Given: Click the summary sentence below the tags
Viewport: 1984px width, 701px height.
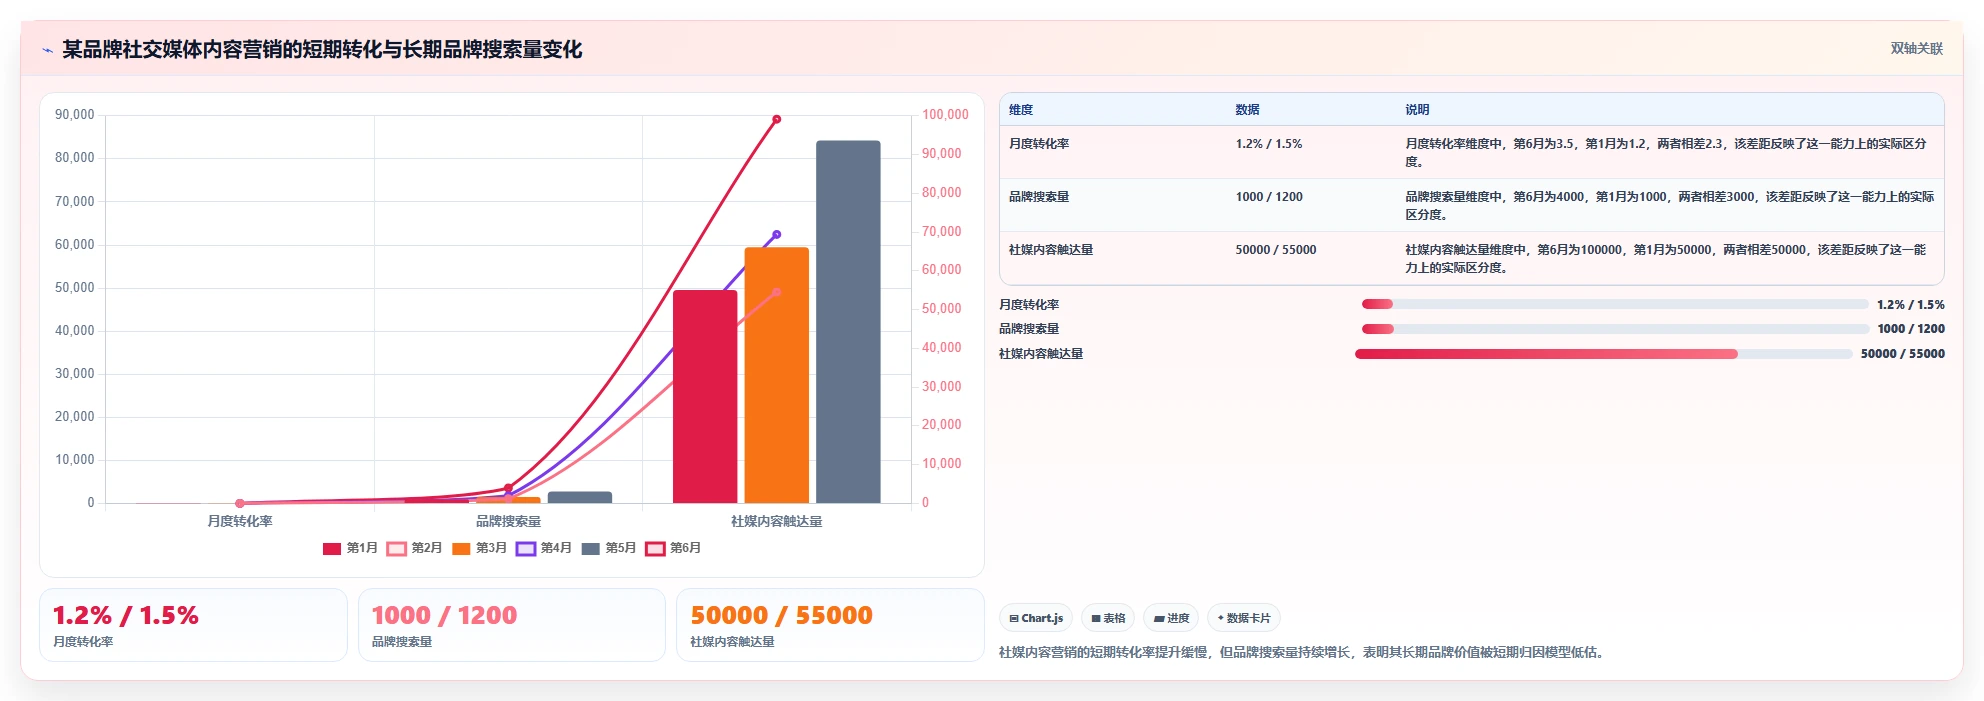Looking at the screenshot, I should click(x=1304, y=652).
